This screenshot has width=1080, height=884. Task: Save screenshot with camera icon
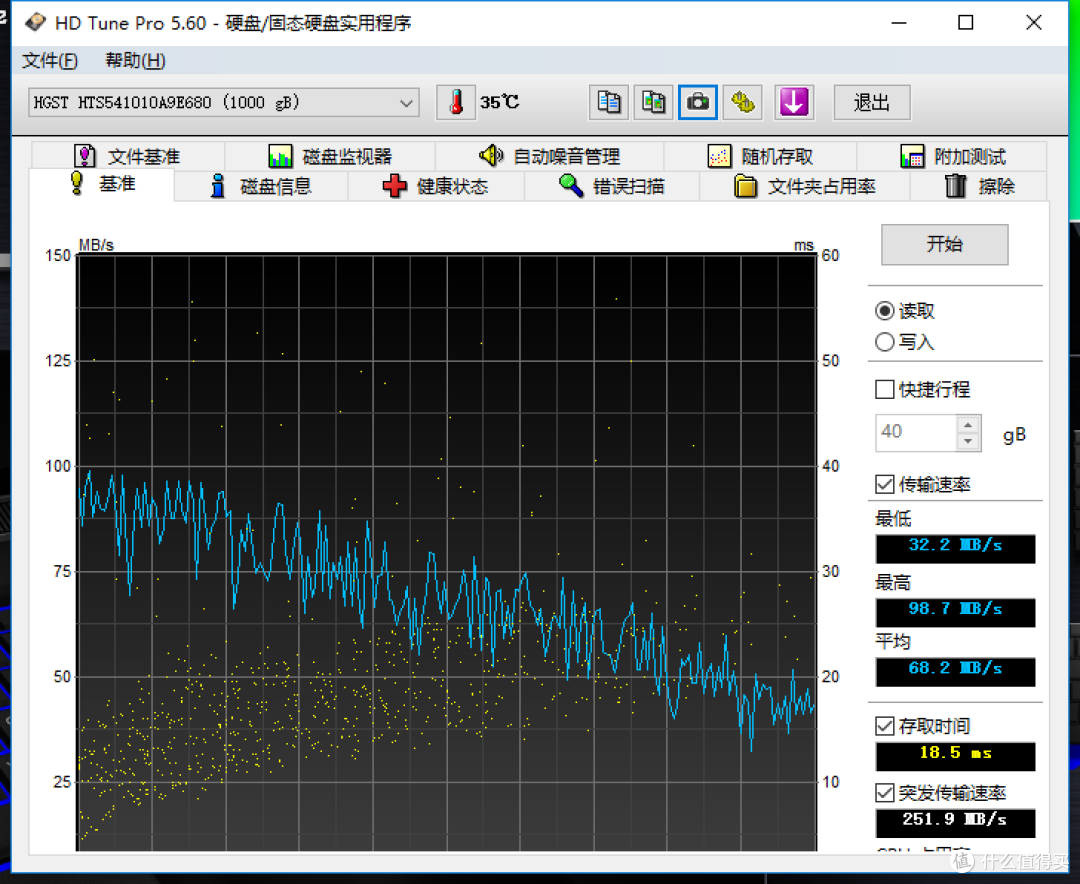coord(698,103)
